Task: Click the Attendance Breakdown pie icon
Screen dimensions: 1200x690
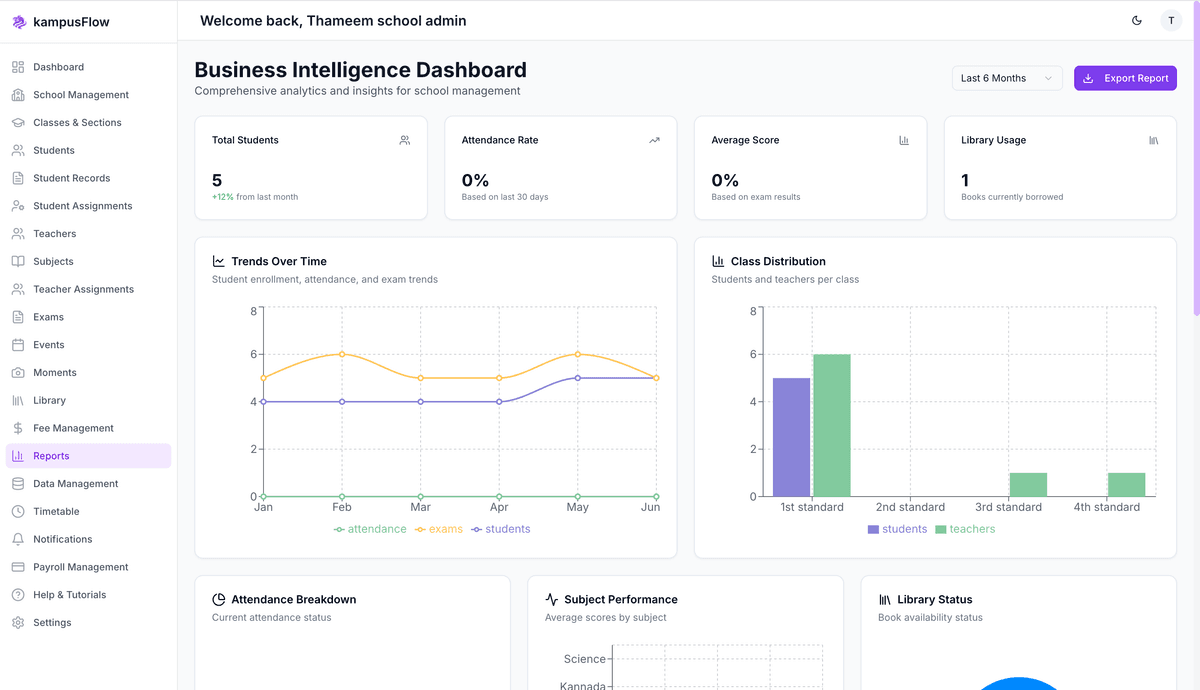Action: pyautogui.click(x=219, y=599)
